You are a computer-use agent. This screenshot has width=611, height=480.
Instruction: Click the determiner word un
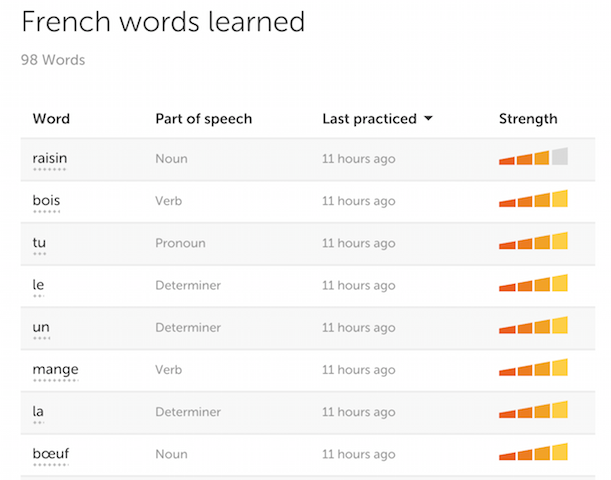point(41,327)
